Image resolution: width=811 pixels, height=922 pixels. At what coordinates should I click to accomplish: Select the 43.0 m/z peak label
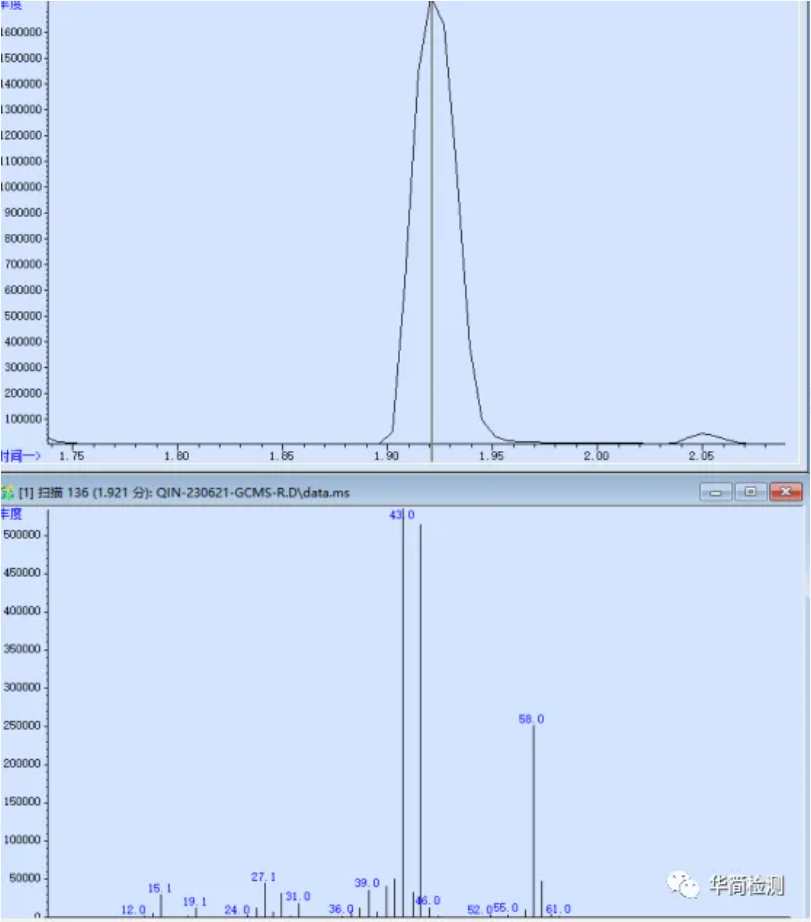[x=402, y=515]
